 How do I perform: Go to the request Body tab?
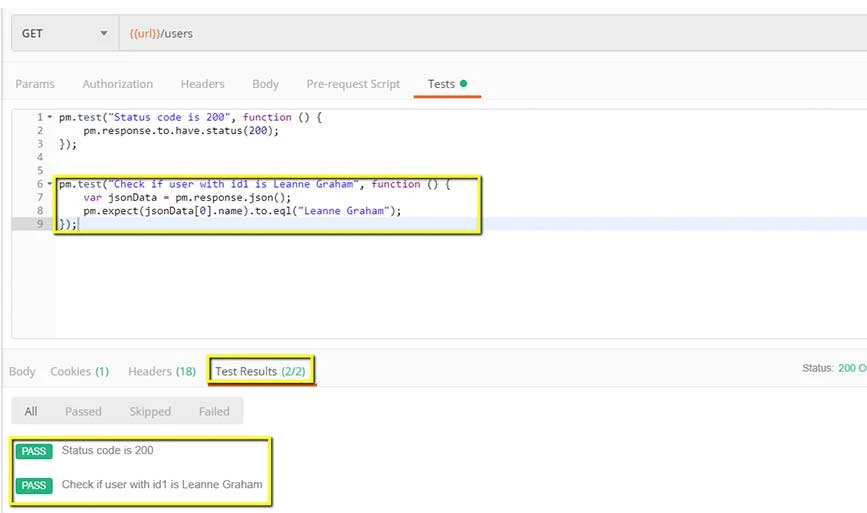click(x=265, y=84)
